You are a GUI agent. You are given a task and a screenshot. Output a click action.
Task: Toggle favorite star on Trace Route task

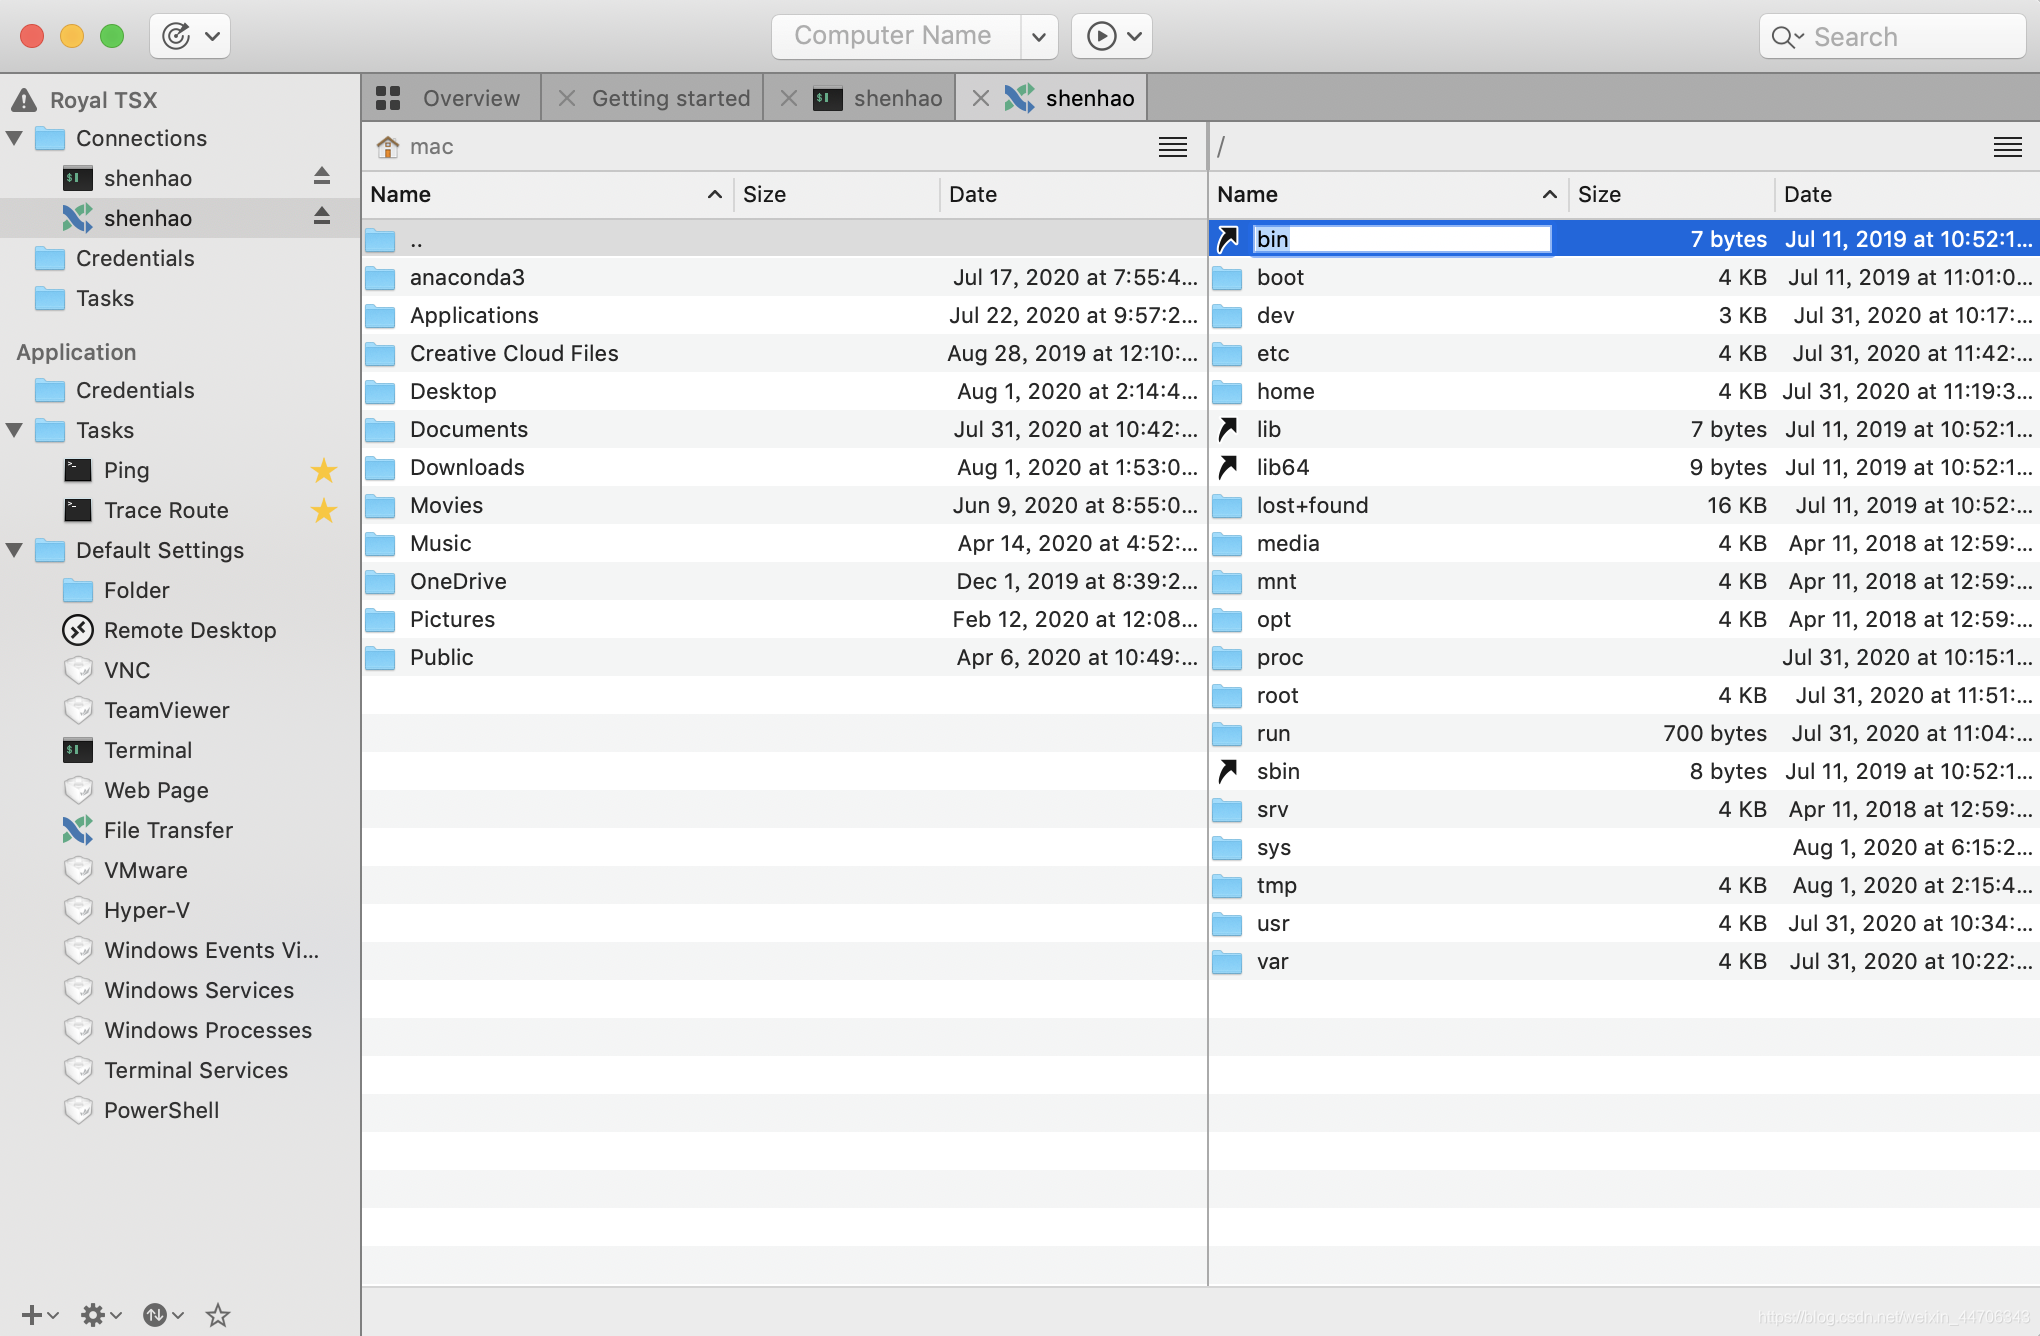click(323, 510)
